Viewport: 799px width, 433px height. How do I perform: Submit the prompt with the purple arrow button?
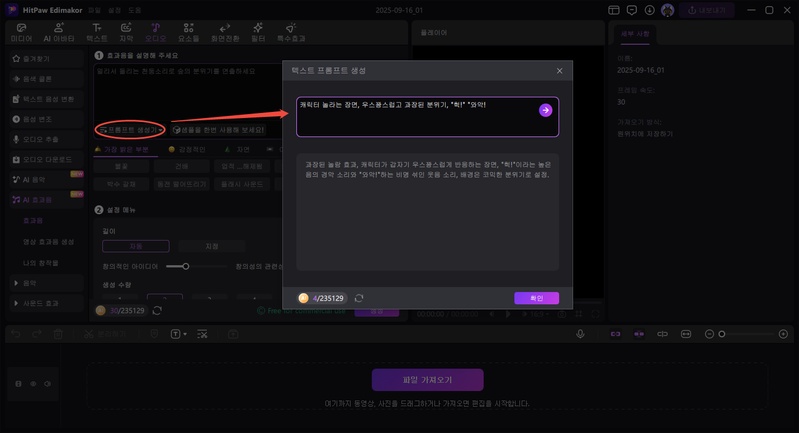pos(545,110)
